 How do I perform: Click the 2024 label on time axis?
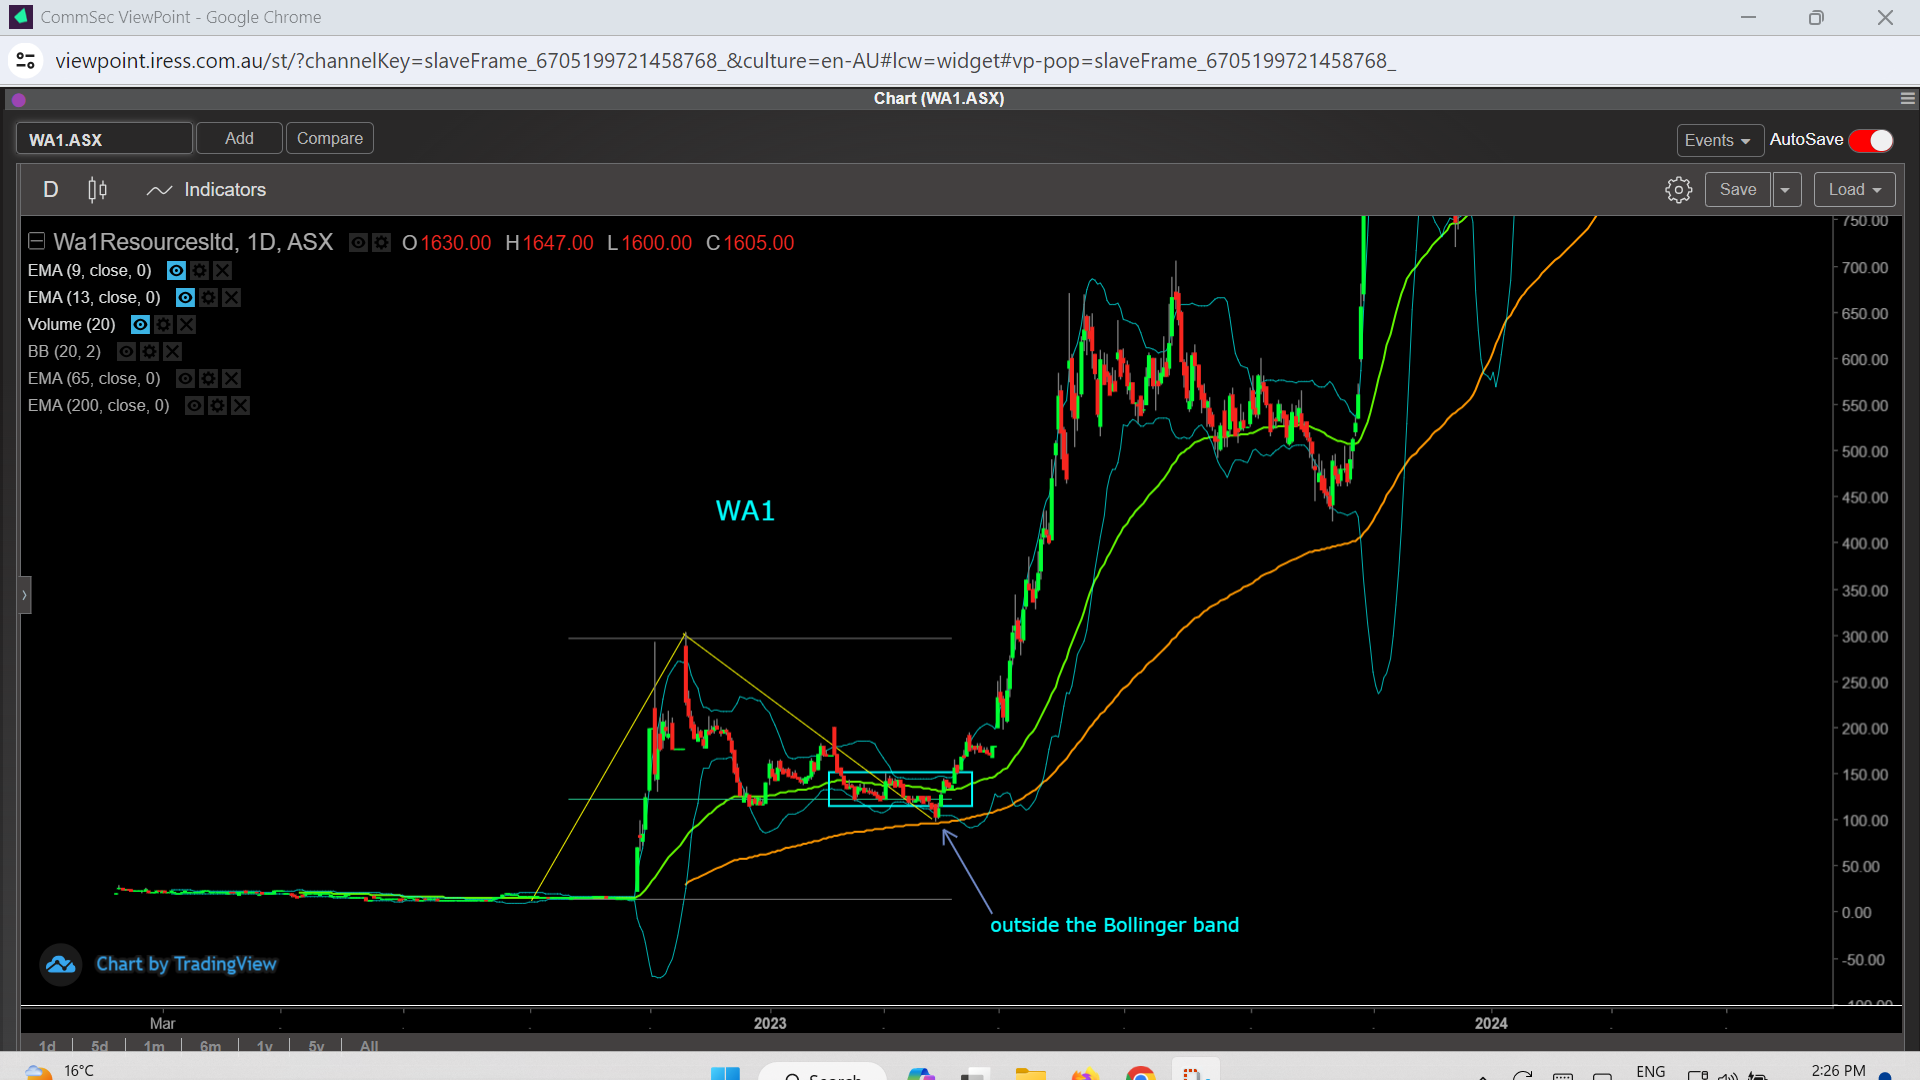pyautogui.click(x=1491, y=1023)
